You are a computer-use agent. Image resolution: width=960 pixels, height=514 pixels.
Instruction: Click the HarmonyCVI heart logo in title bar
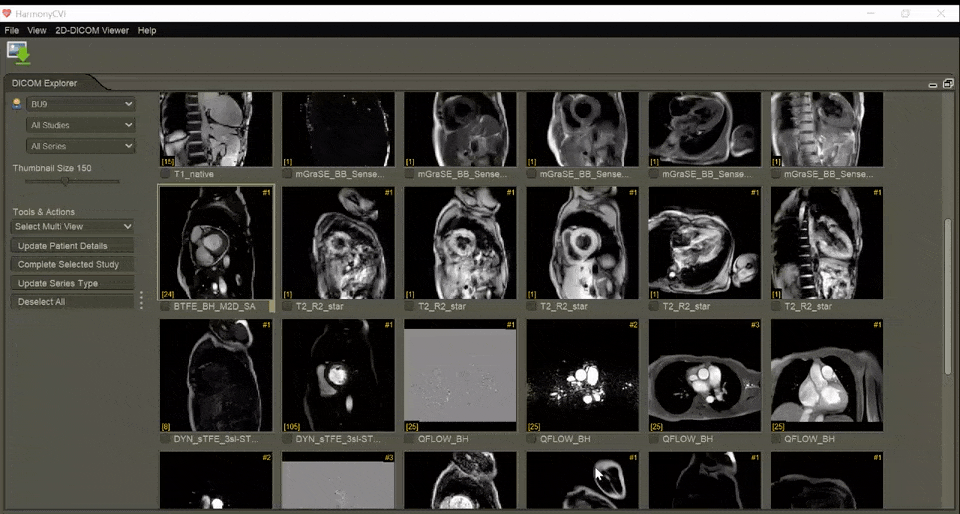point(7,13)
